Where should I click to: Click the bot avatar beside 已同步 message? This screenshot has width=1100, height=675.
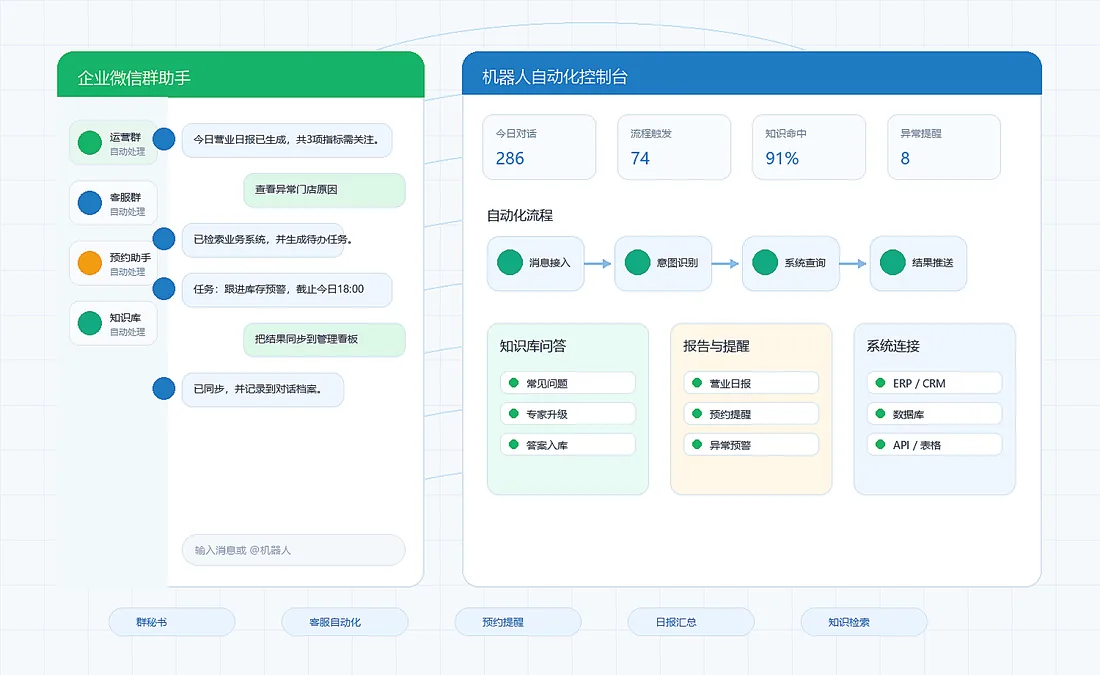(164, 388)
